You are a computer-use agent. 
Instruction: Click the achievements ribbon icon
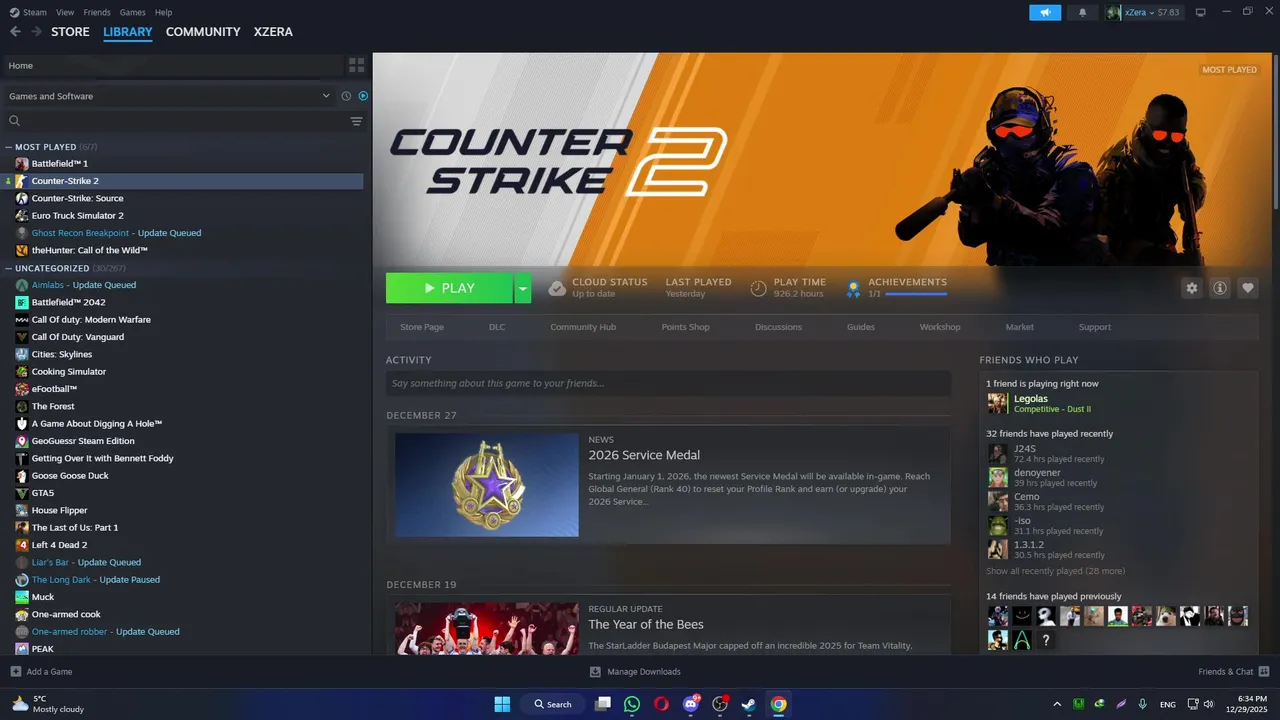pyautogui.click(x=853, y=288)
